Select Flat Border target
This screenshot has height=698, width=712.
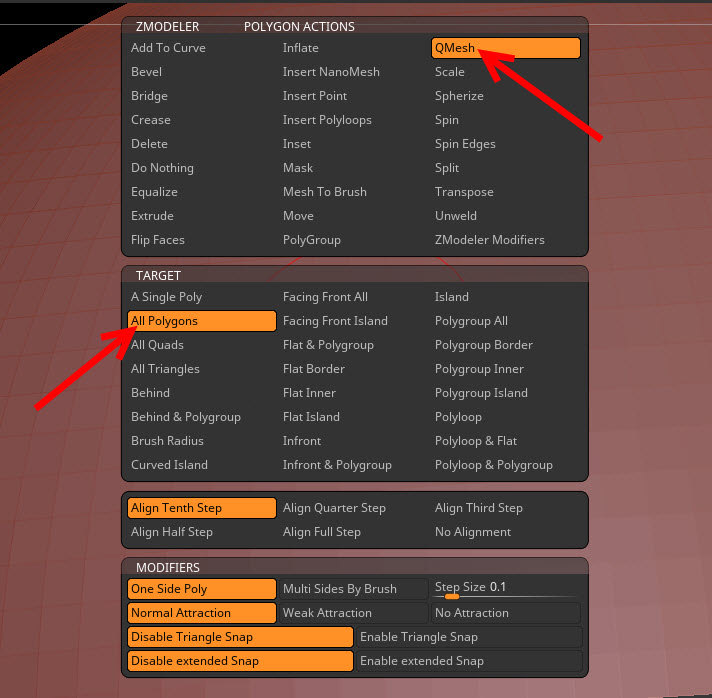point(314,369)
